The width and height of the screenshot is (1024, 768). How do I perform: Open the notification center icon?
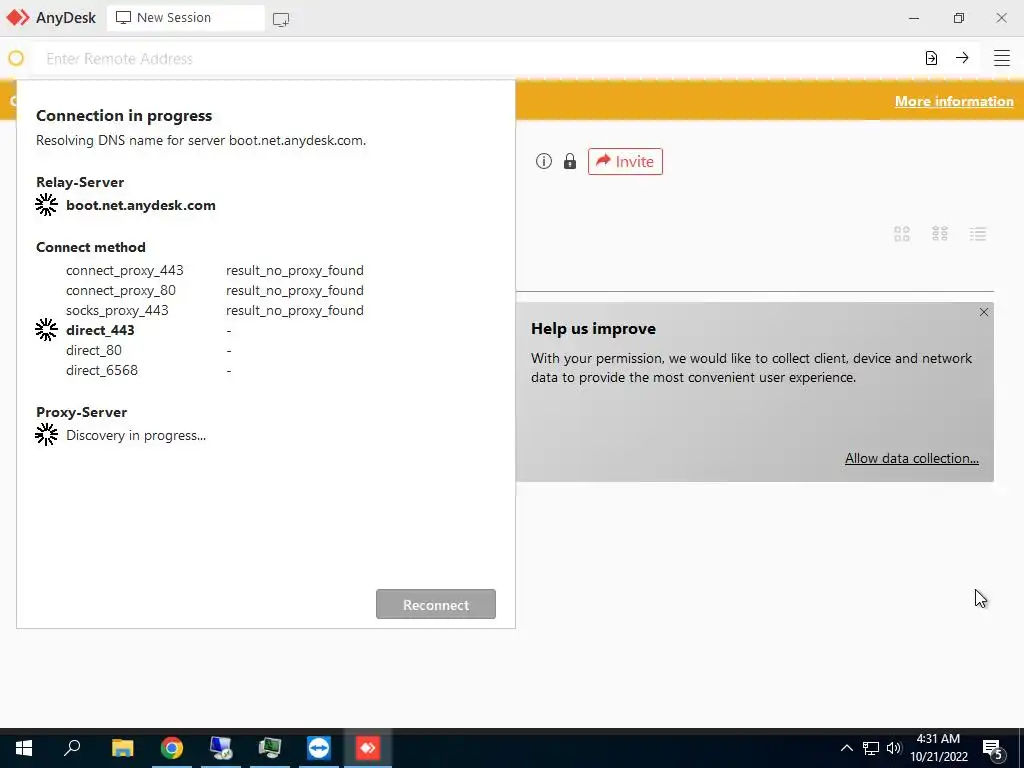993,750
